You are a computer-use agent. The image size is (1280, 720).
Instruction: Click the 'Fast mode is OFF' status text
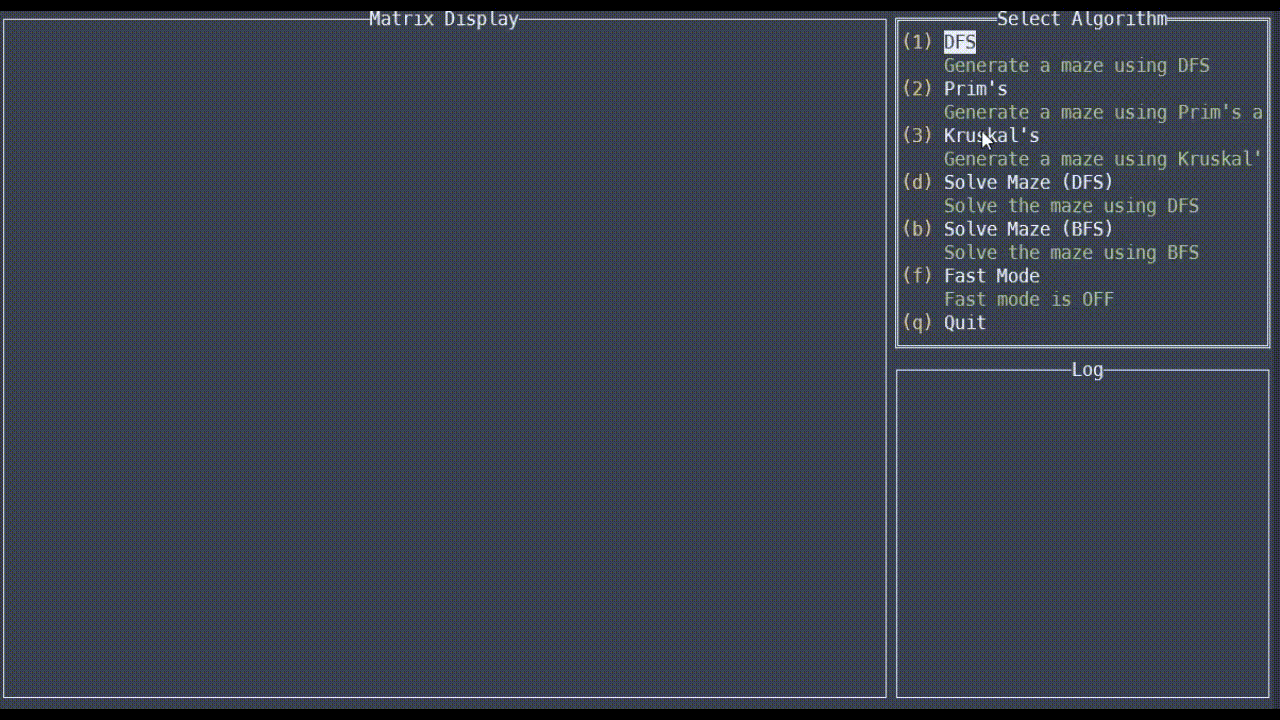pyautogui.click(x=1028, y=299)
